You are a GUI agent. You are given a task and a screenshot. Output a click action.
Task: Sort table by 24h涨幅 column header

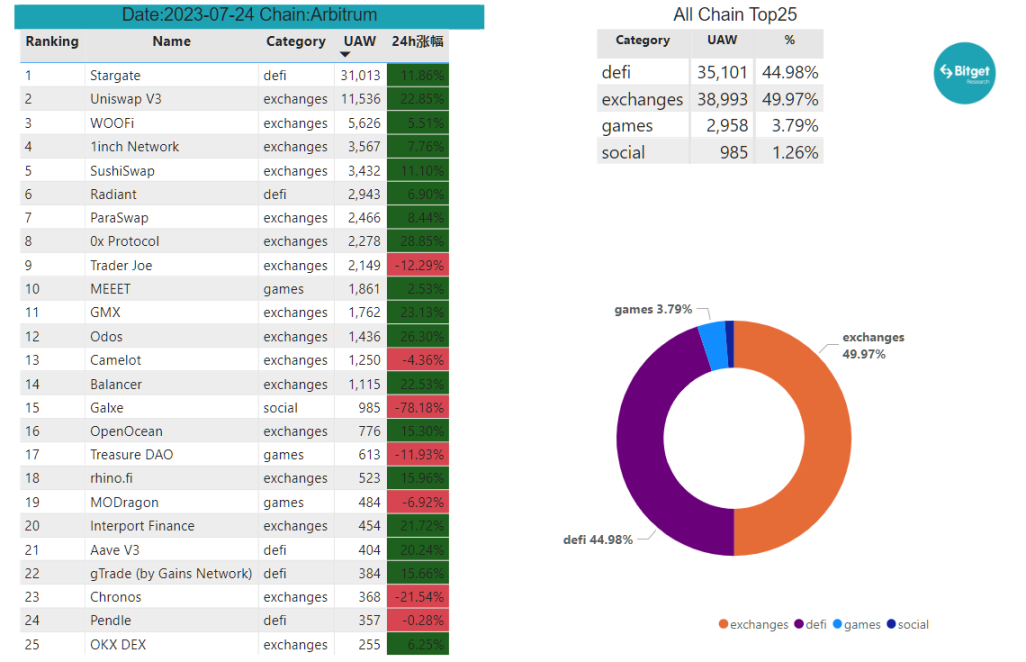(x=417, y=41)
